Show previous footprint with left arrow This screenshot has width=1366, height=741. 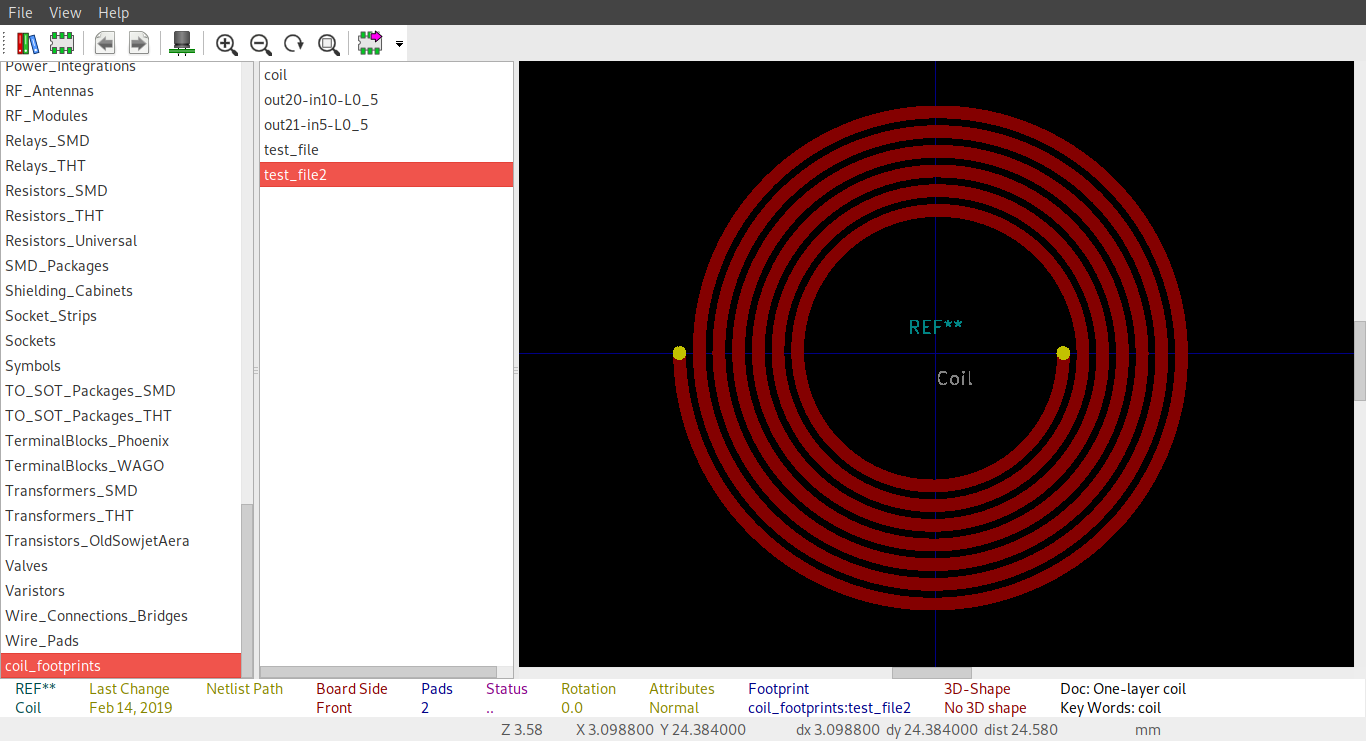105,43
